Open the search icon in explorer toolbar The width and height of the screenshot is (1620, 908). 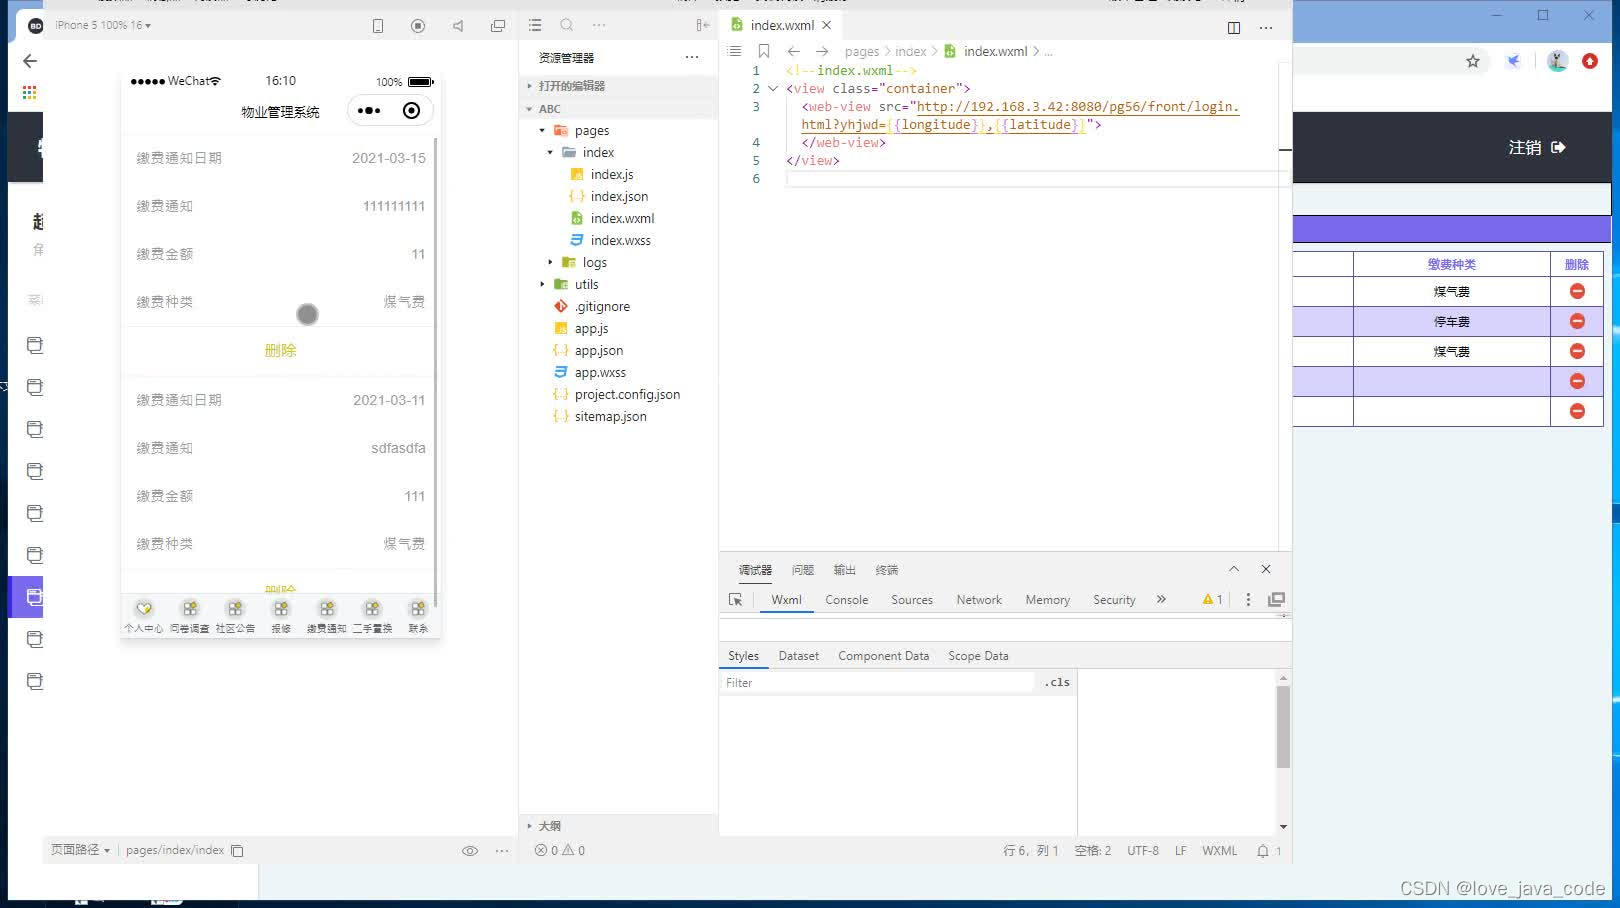pos(567,25)
